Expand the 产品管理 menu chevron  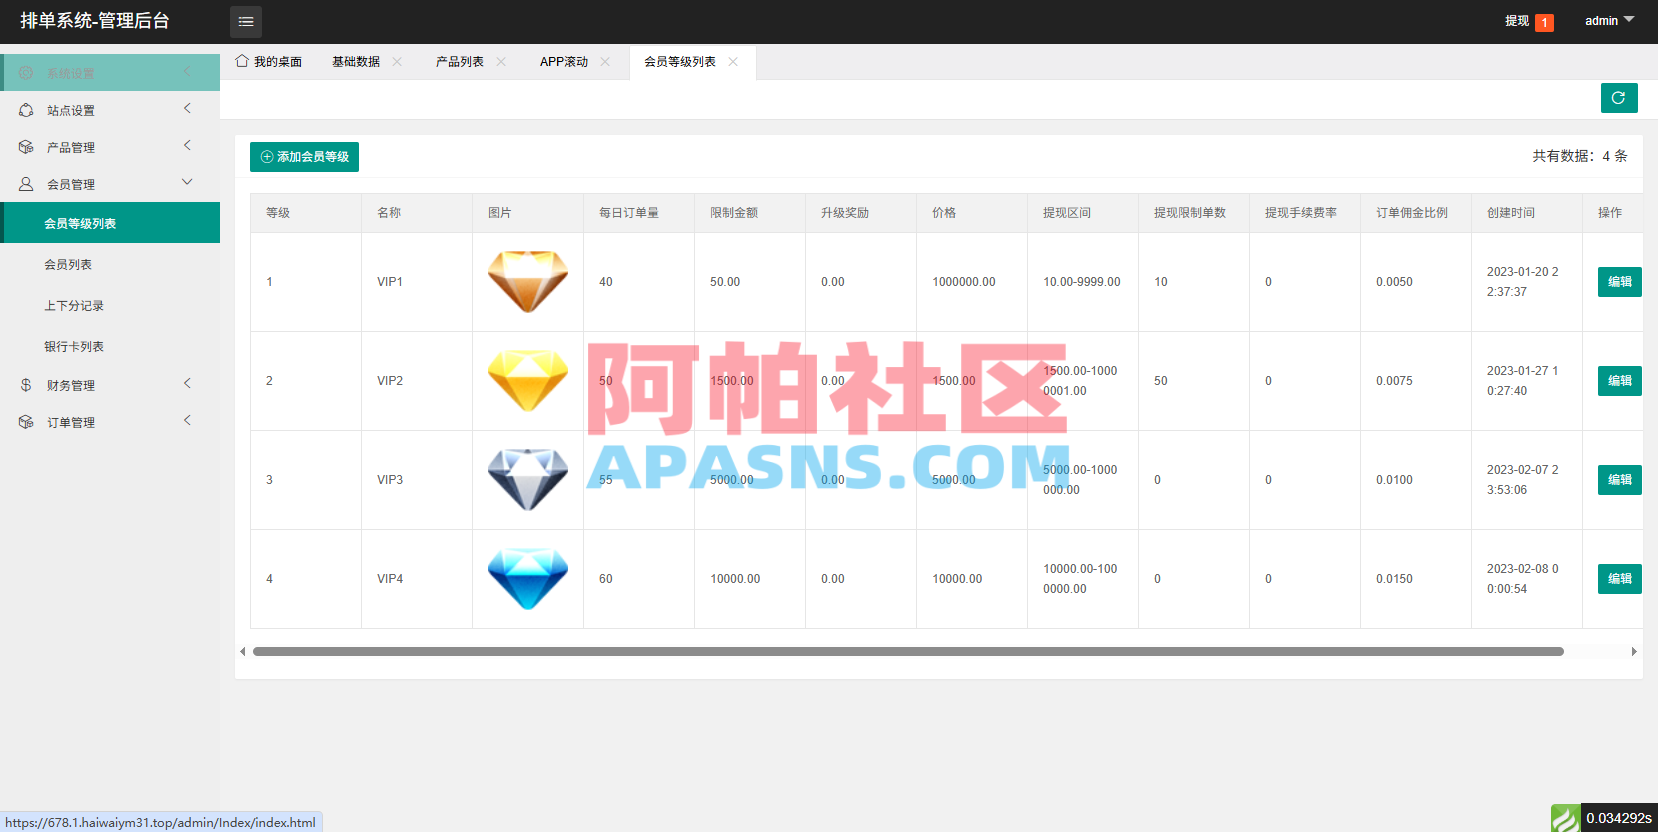point(187,146)
